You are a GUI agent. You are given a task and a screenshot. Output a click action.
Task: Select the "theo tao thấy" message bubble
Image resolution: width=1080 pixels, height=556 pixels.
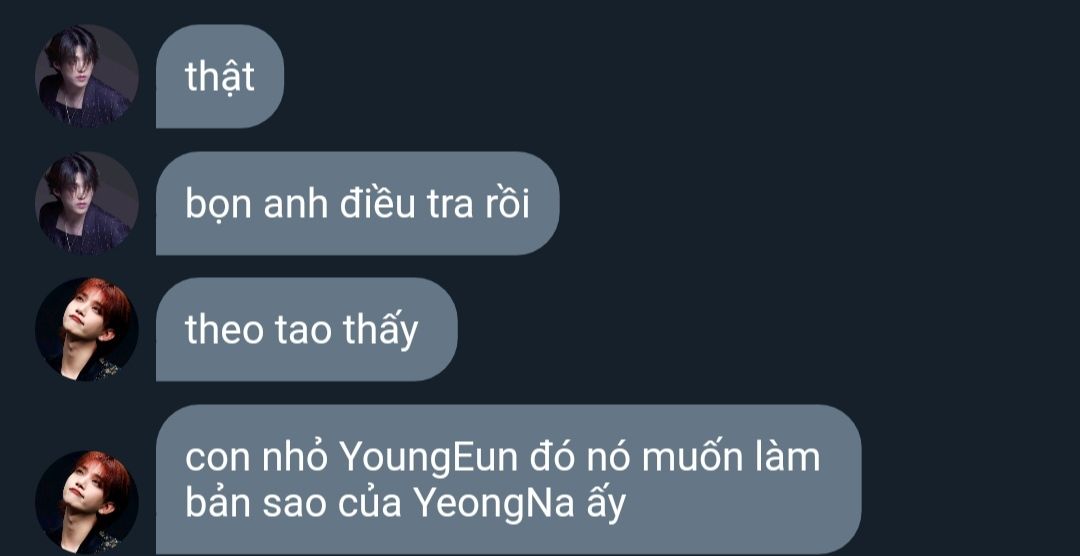pyautogui.click(x=307, y=329)
